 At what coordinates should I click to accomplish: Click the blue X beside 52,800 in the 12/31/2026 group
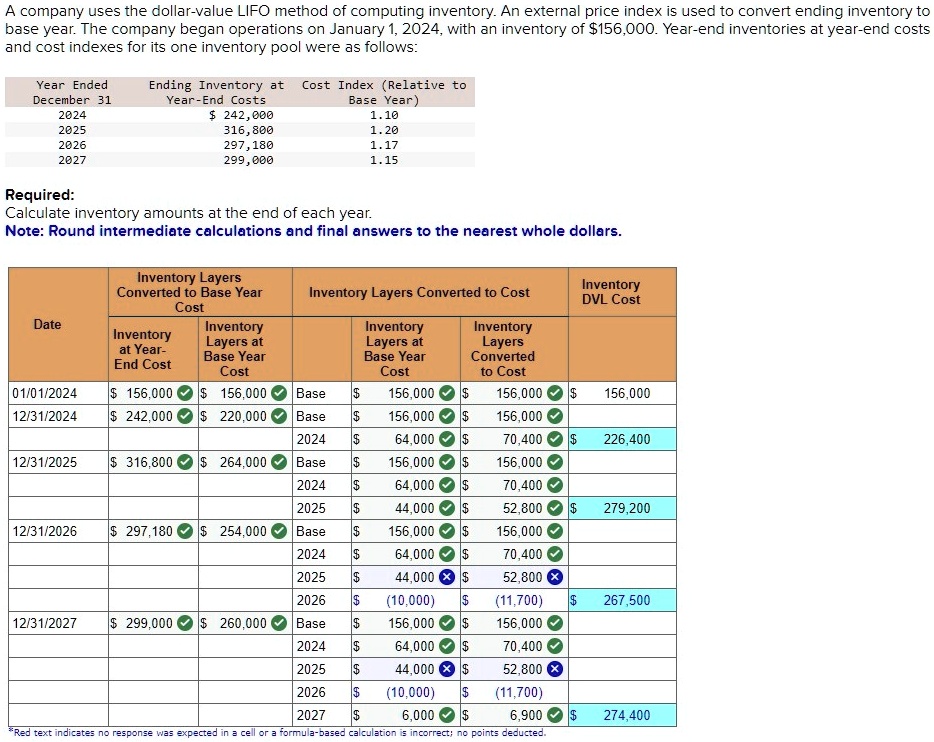[555, 577]
